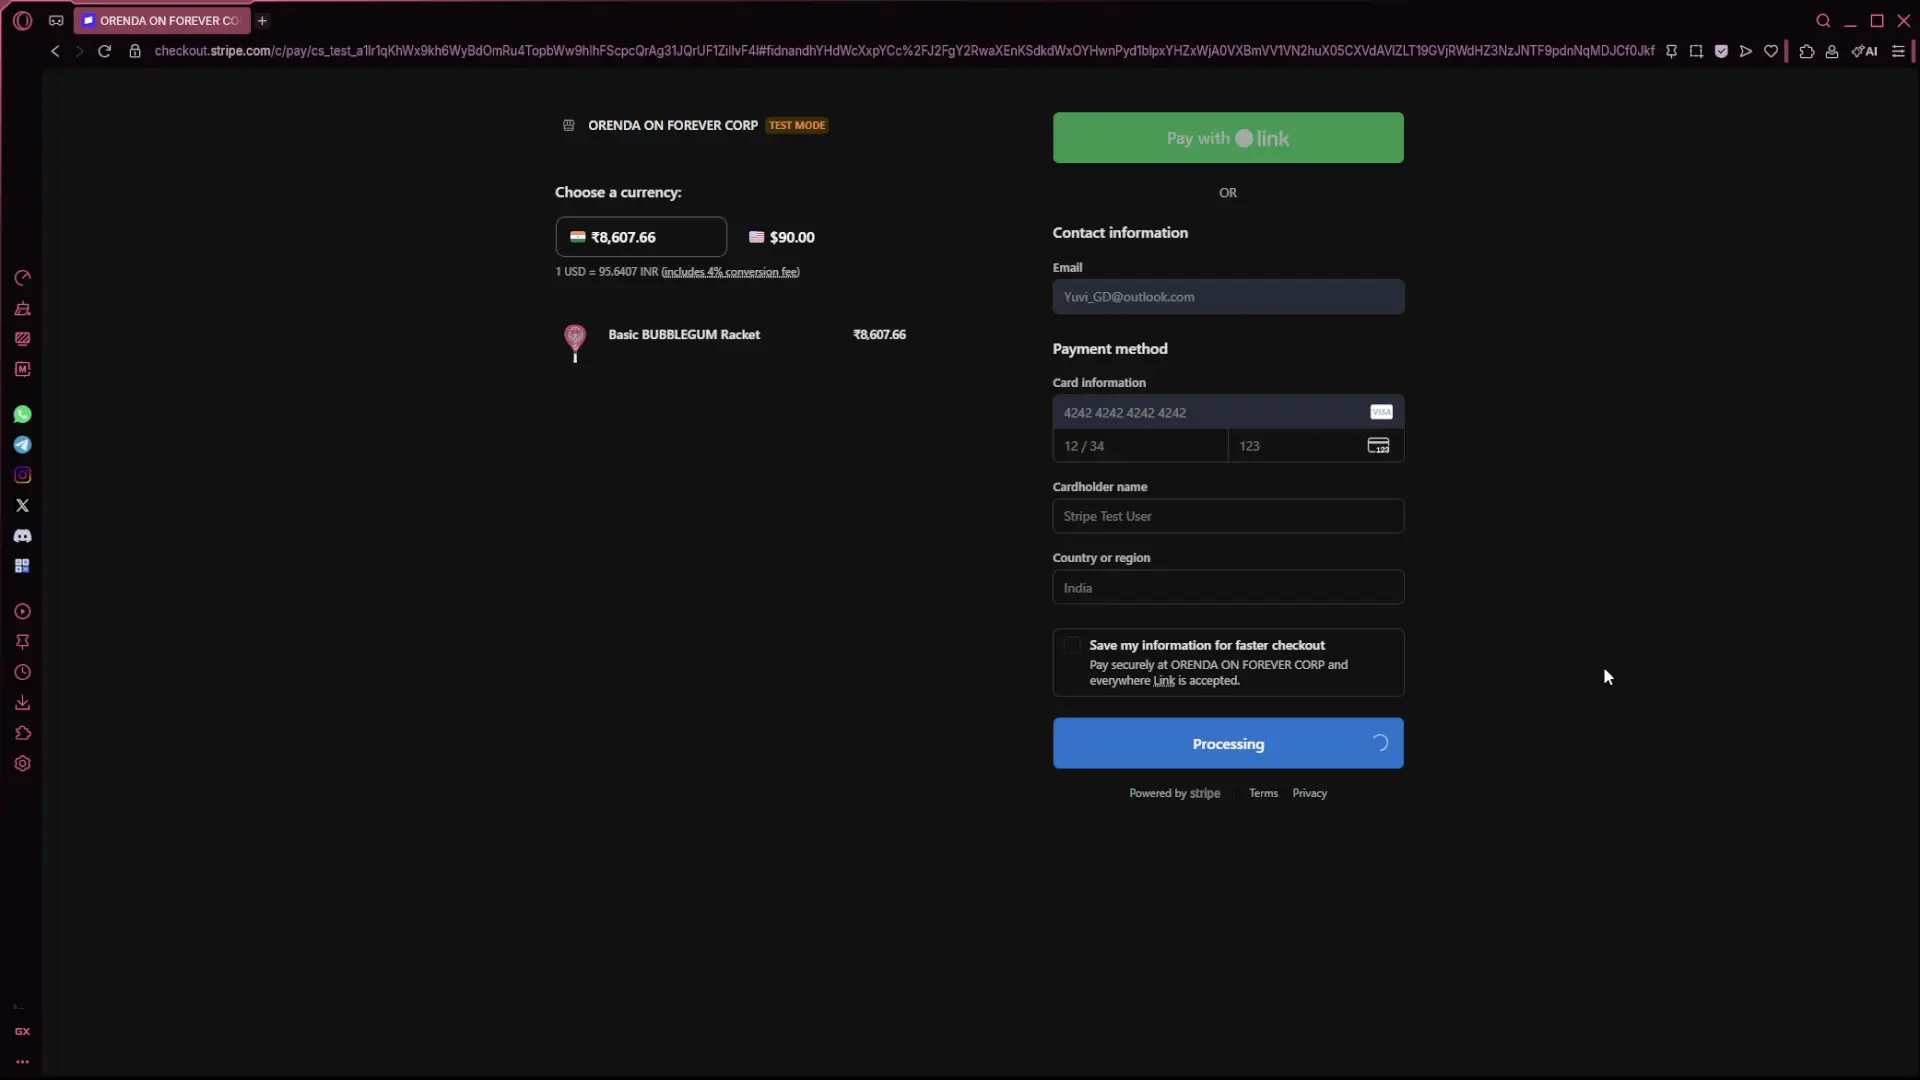Open a new tab with plus button

click(262, 20)
